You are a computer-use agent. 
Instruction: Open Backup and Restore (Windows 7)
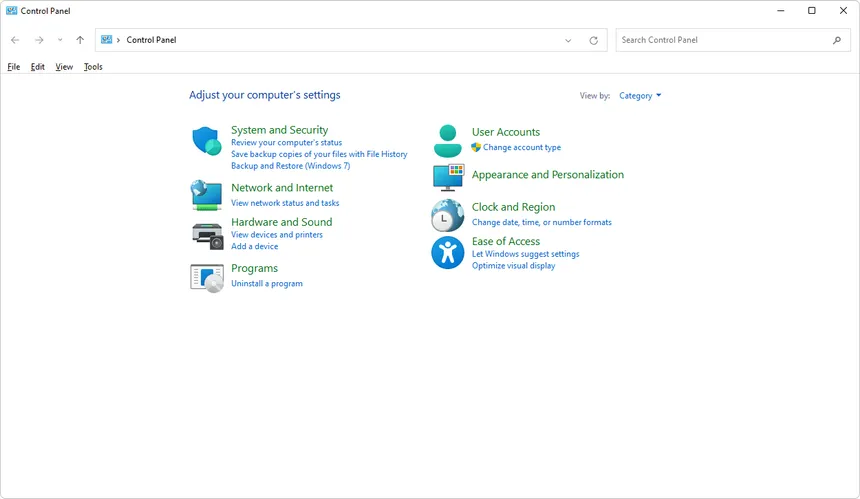pyautogui.click(x=291, y=166)
